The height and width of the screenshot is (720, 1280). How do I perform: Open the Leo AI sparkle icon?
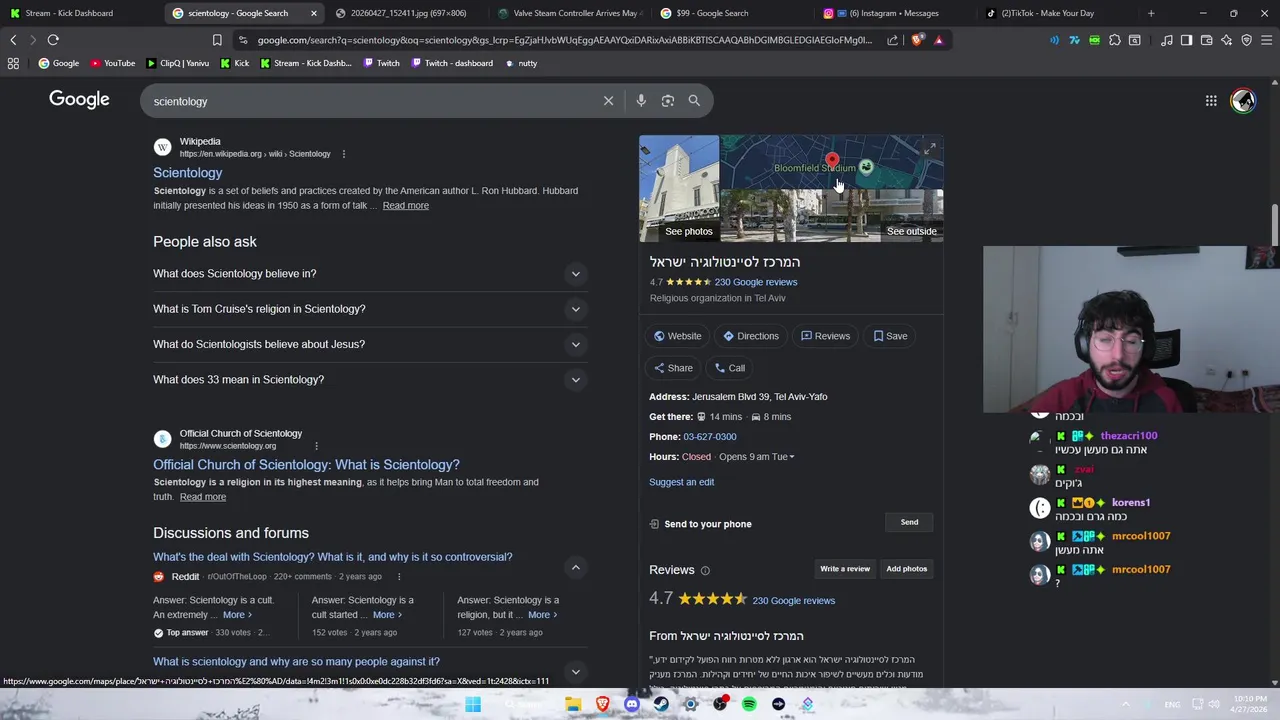1226,40
